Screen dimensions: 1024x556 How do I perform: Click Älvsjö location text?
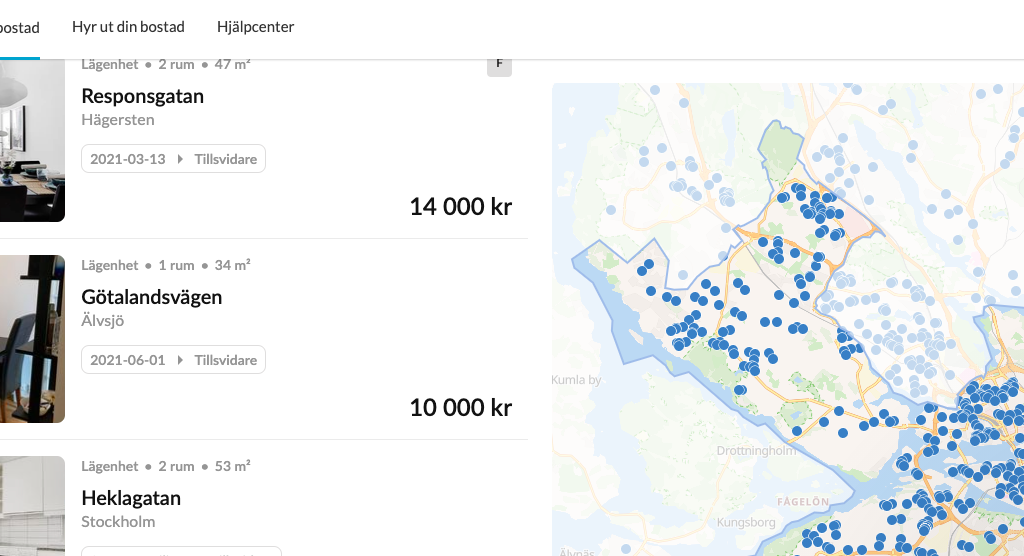pos(103,321)
